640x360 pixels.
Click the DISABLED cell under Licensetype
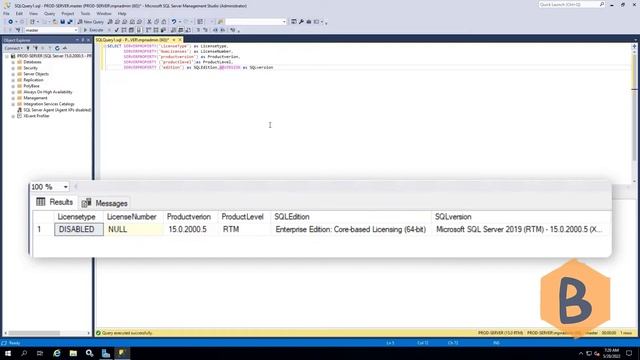click(79, 229)
